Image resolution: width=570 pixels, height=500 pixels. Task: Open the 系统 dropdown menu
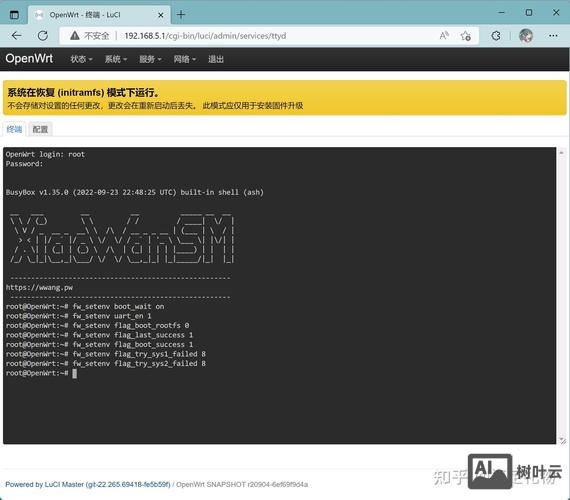[116, 59]
